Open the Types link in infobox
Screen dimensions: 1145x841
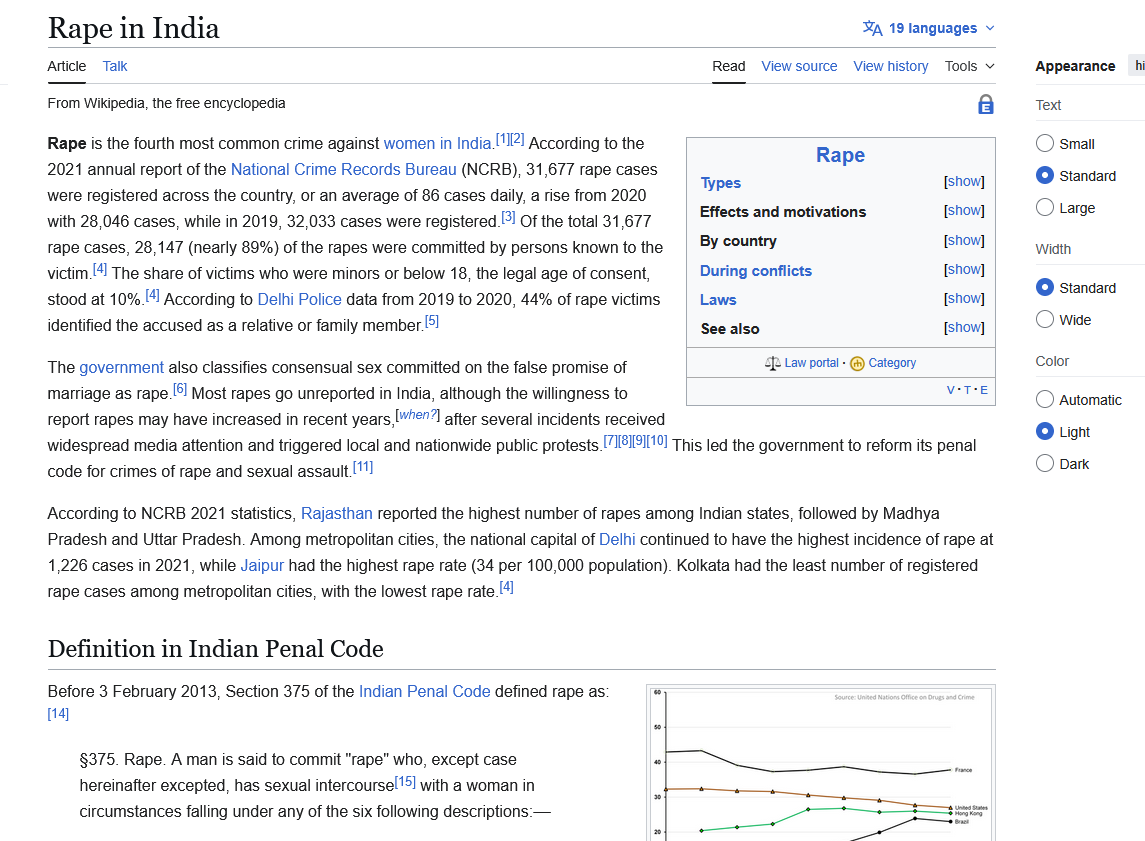721,183
